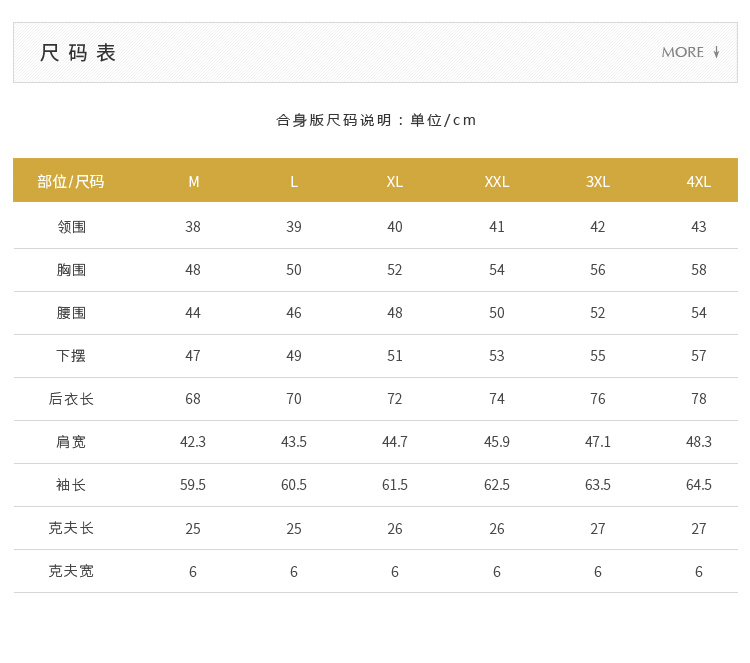Choose the L size column header

(294, 181)
